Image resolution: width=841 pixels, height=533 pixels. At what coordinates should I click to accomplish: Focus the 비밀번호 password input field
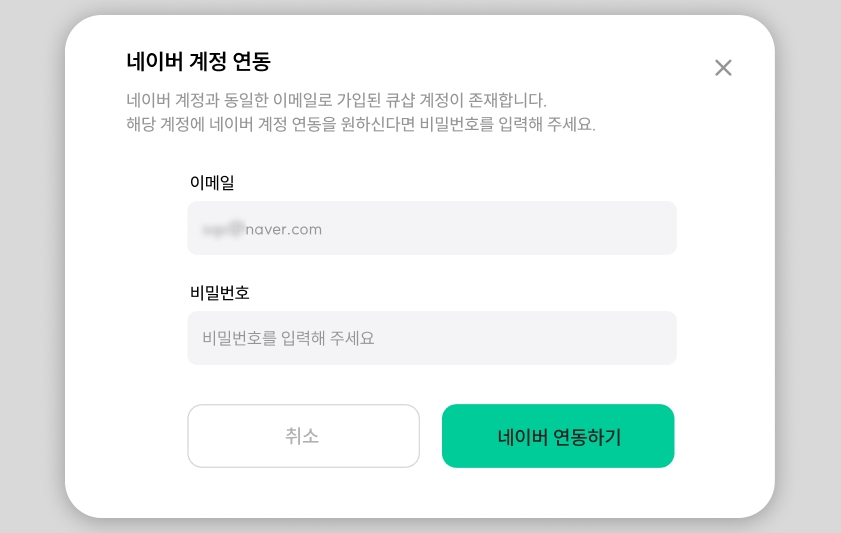click(431, 338)
